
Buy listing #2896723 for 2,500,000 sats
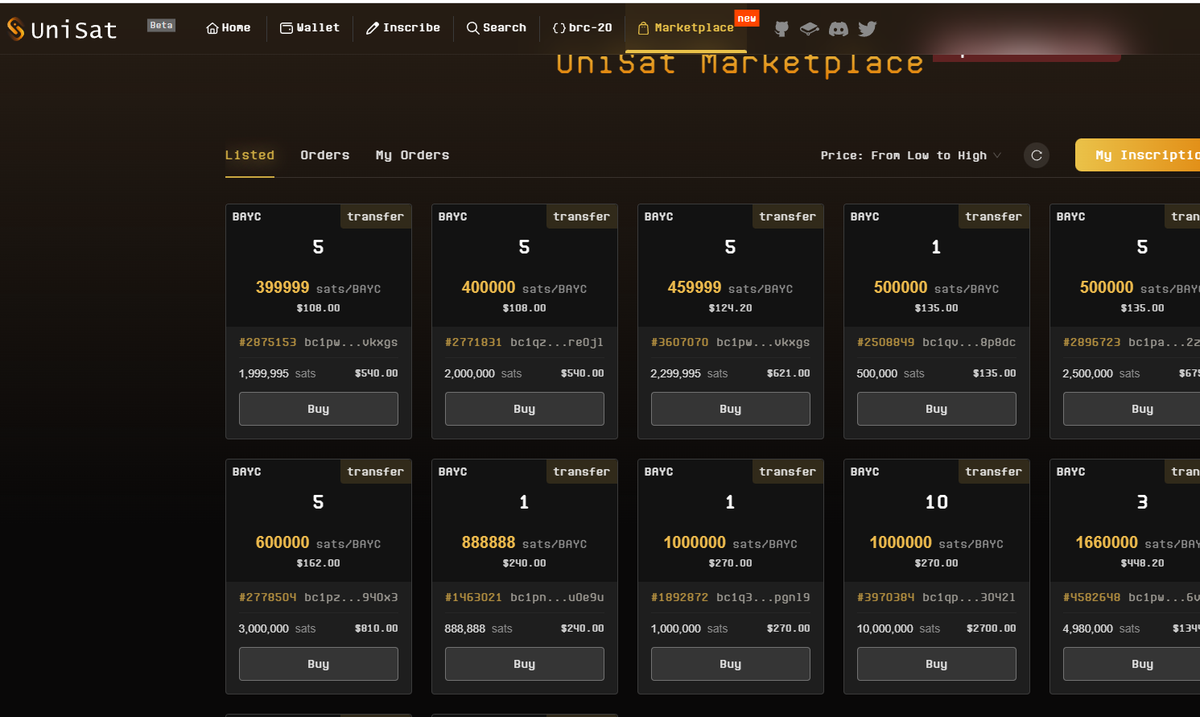coord(1131,409)
